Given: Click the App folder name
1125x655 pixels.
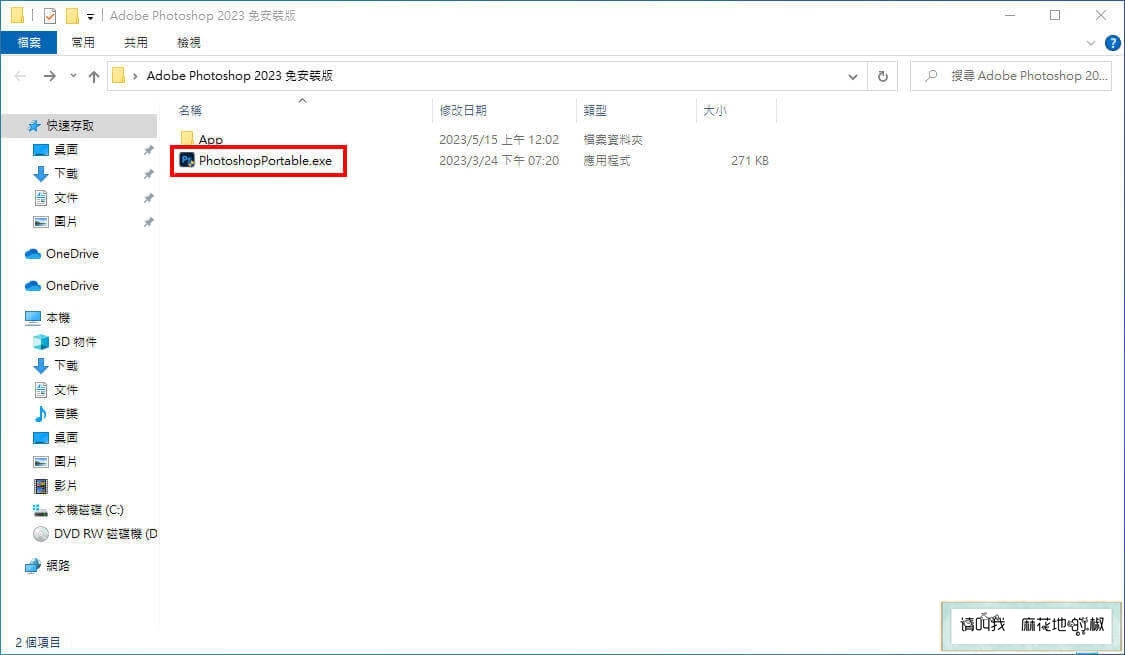Looking at the screenshot, I should click(x=211, y=139).
